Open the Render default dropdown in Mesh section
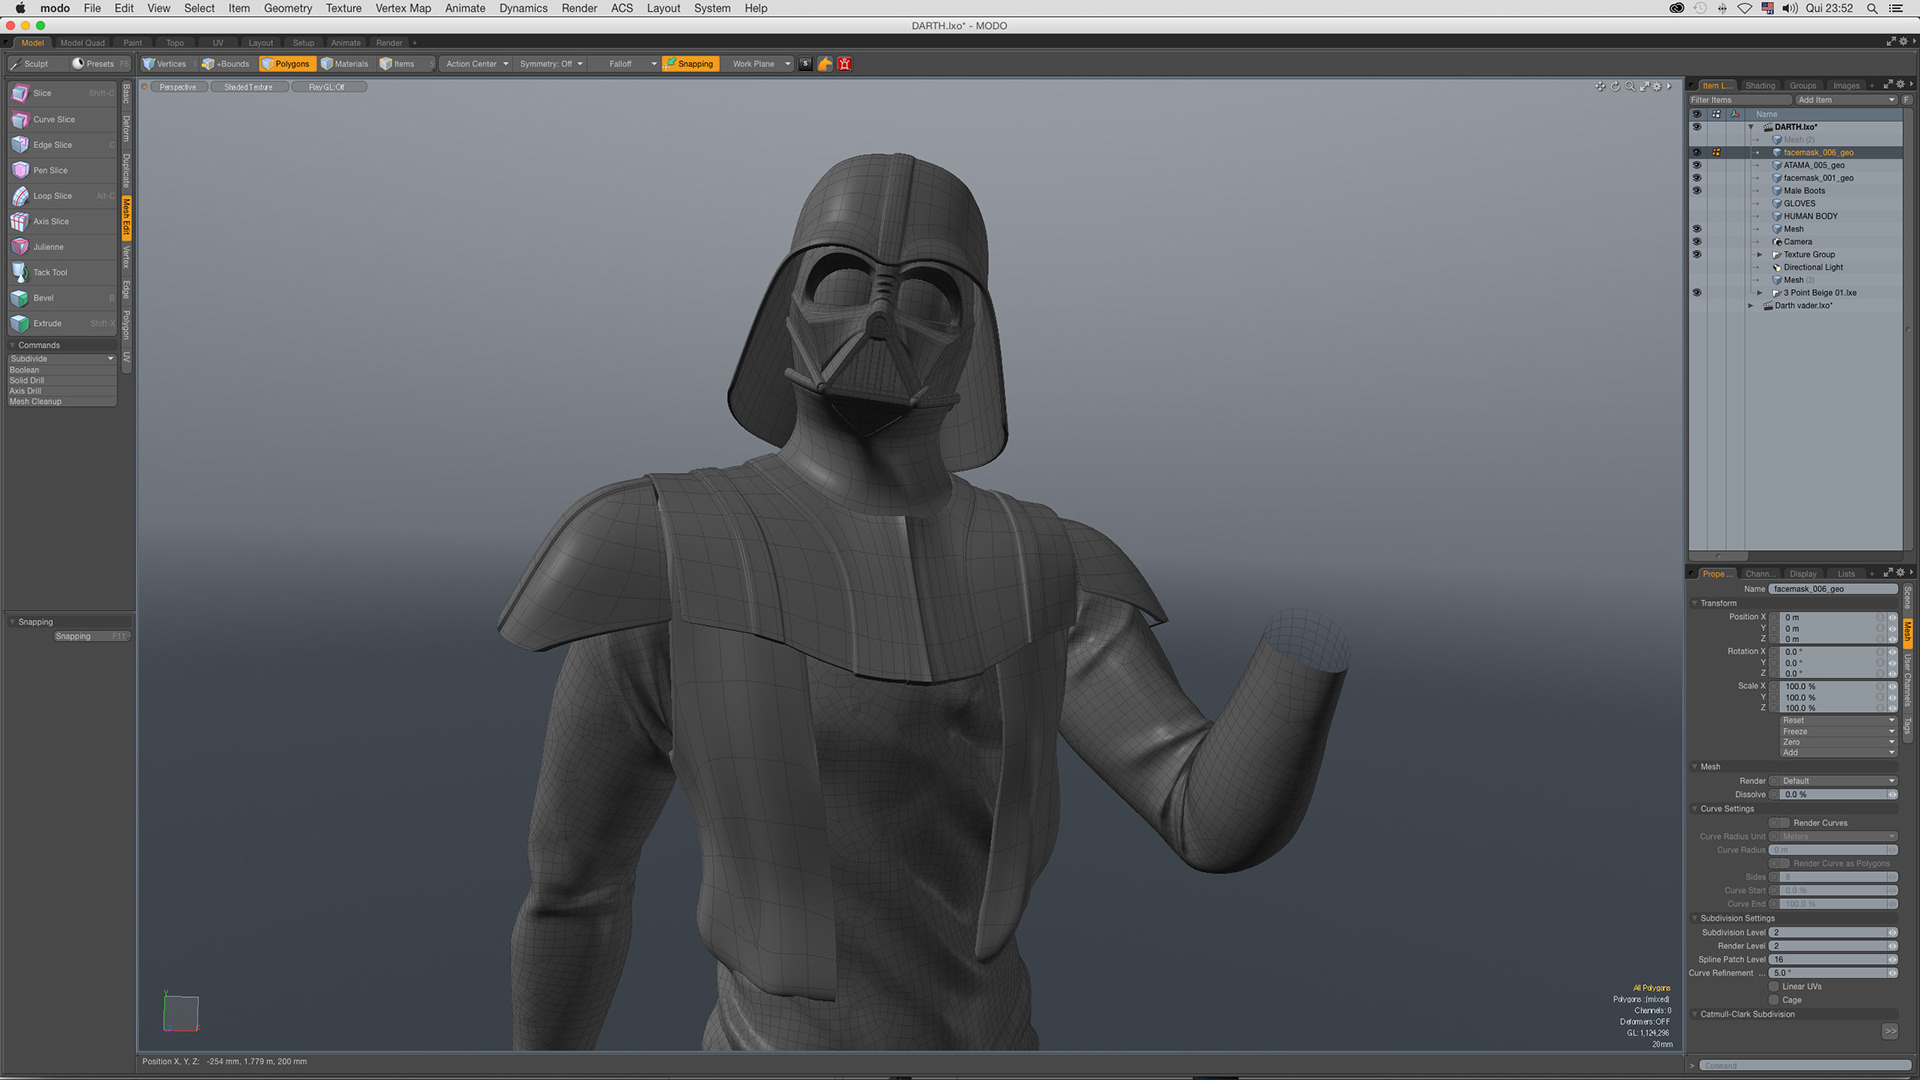Image resolution: width=1920 pixels, height=1080 pixels. coord(1838,781)
